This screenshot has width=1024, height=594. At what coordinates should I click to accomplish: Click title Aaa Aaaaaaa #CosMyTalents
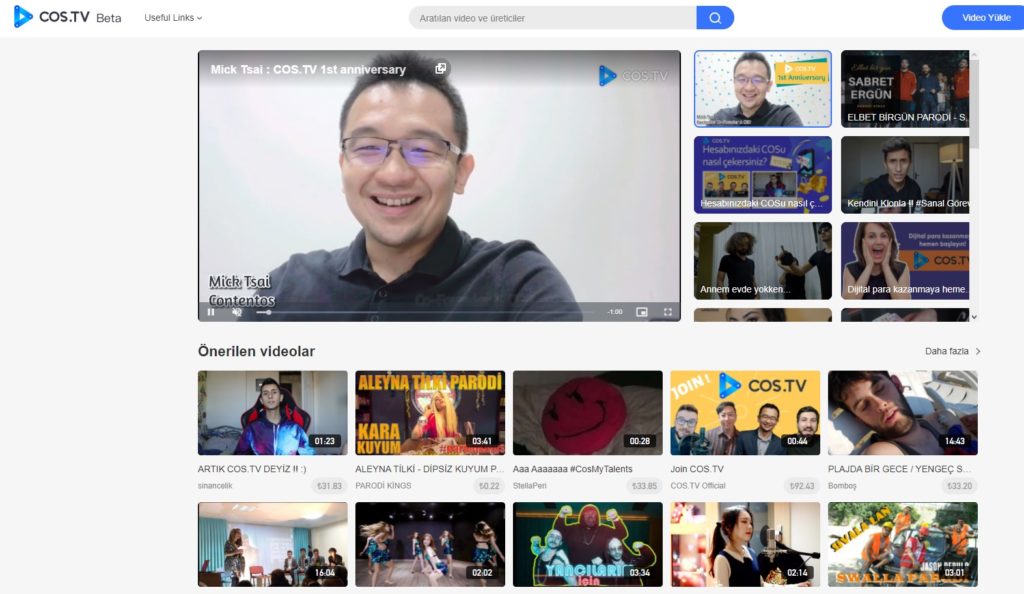[x=573, y=469]
